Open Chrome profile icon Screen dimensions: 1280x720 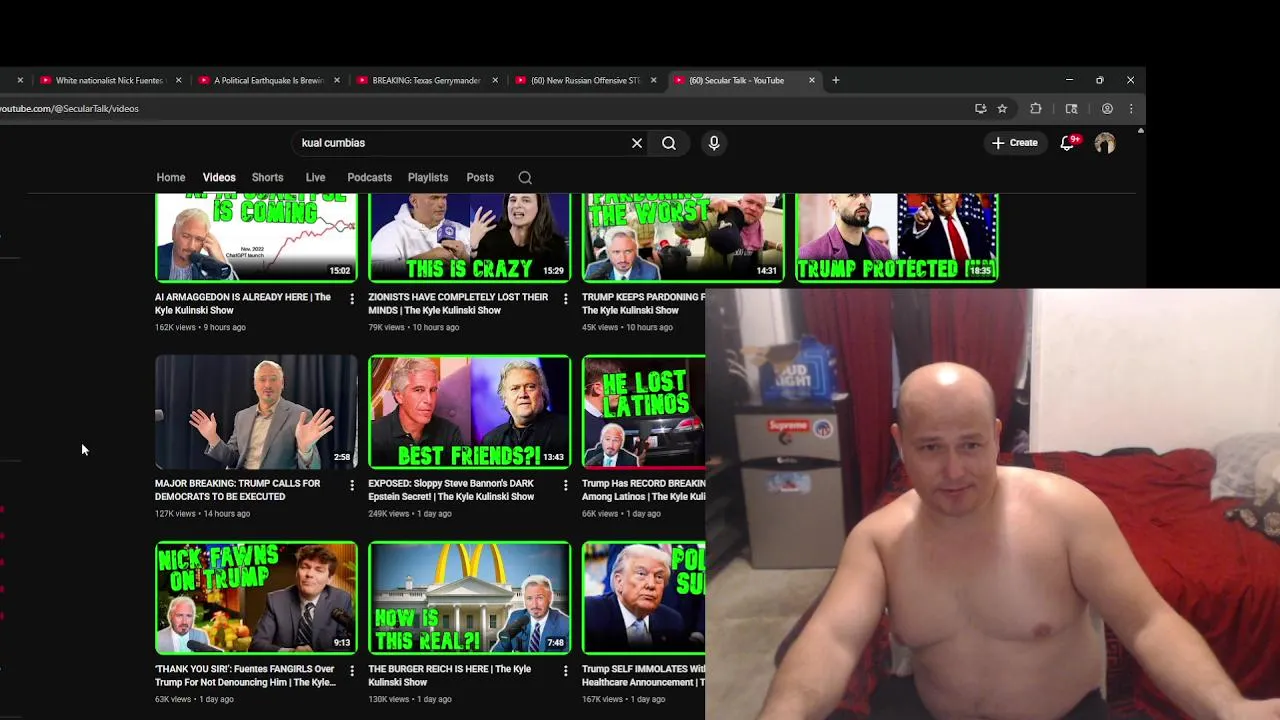coord(1107,108)
